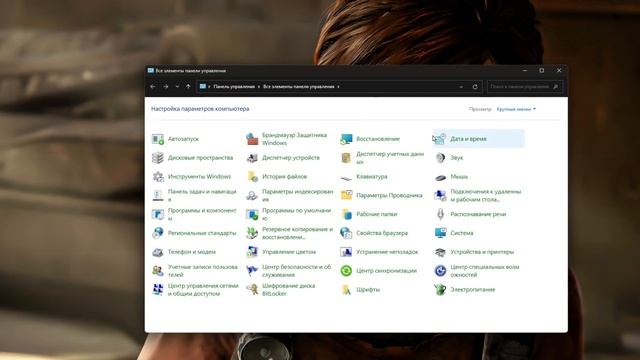Viewport: 640px width, 360px height.
Task: Open the Мышь icon
Action: click(440, 178)
